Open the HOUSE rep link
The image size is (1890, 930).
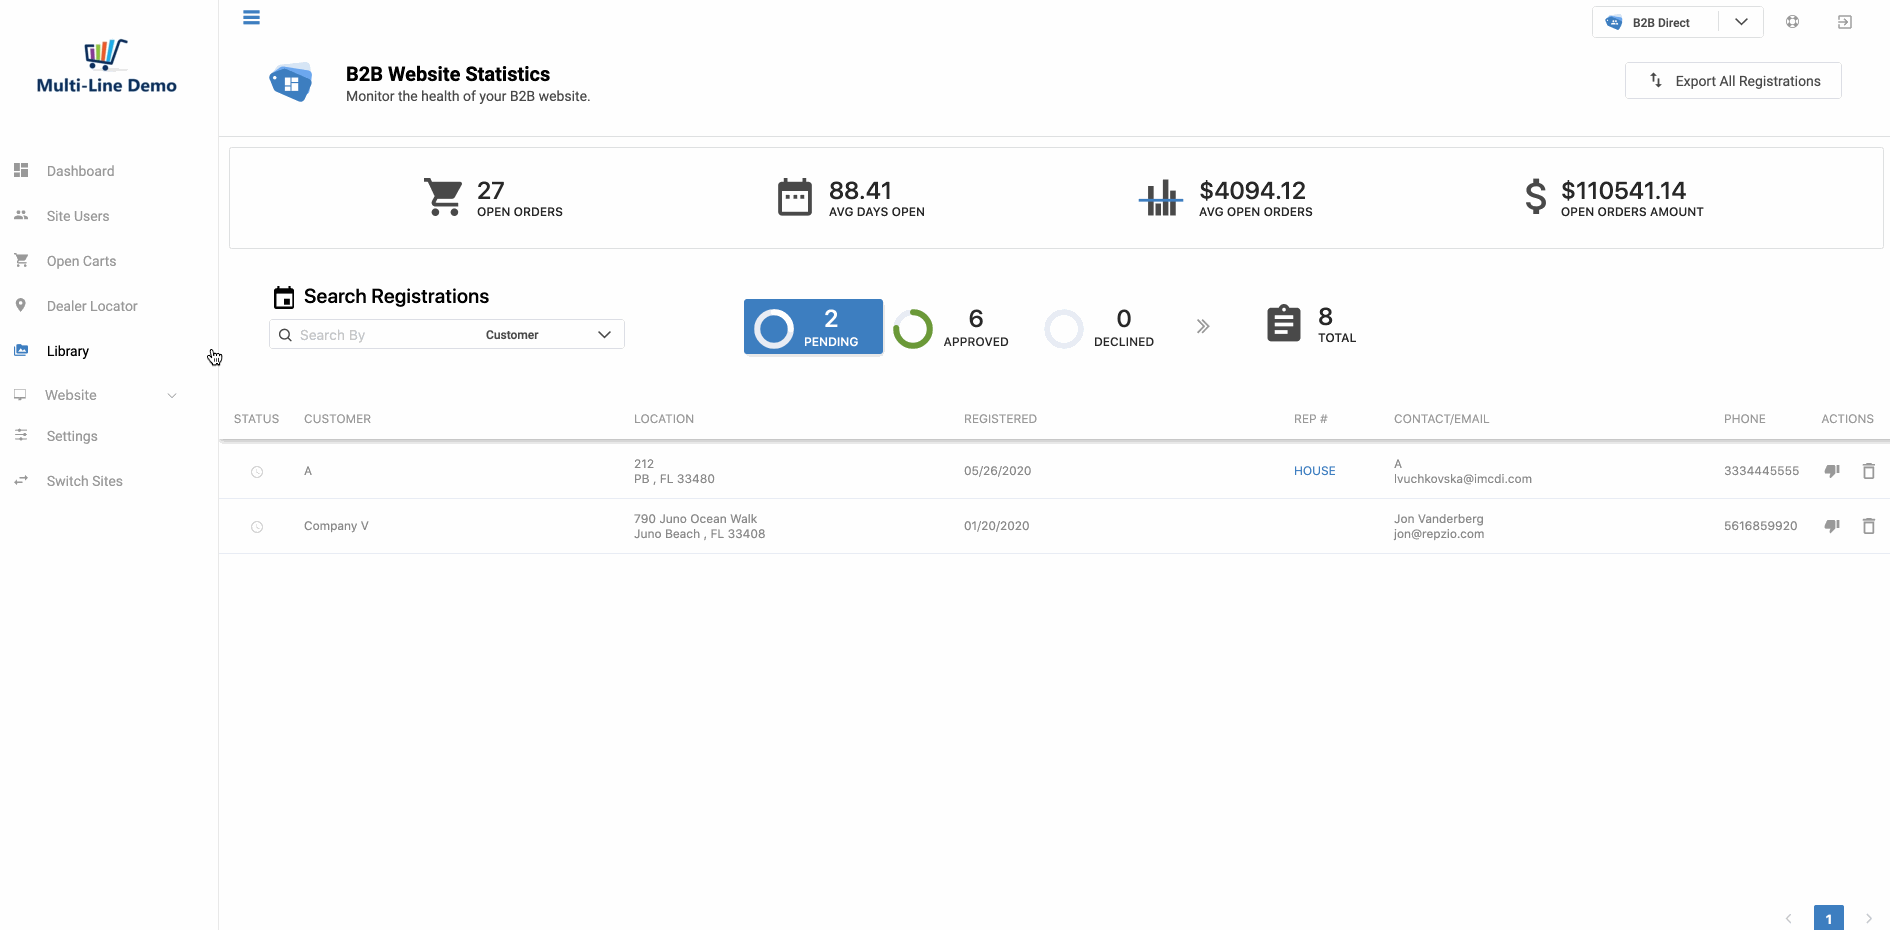(1314, 471)
